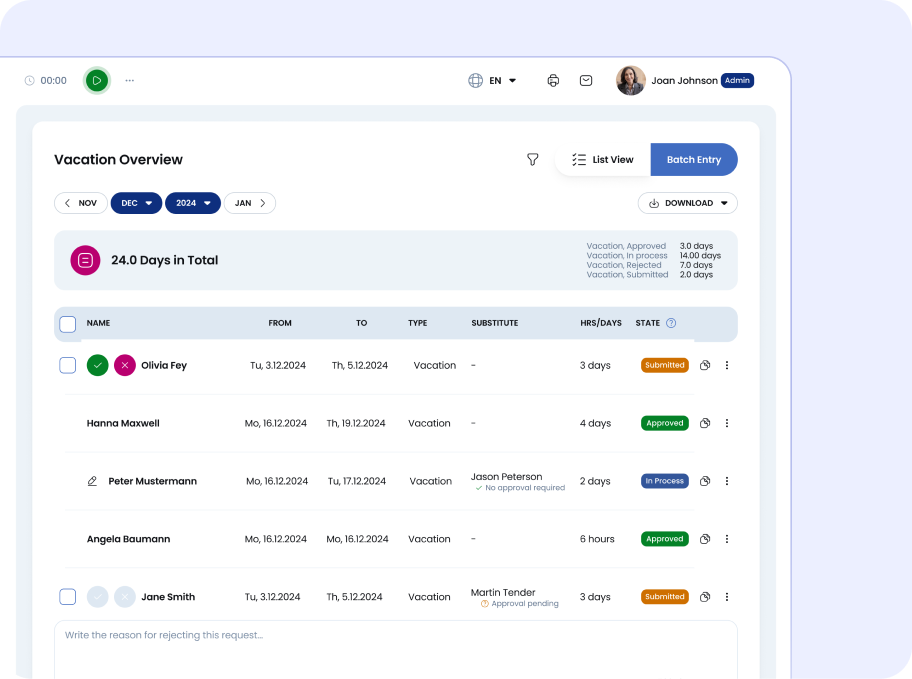Click the SUBSTITUTE column header

(x=494, y=323)
